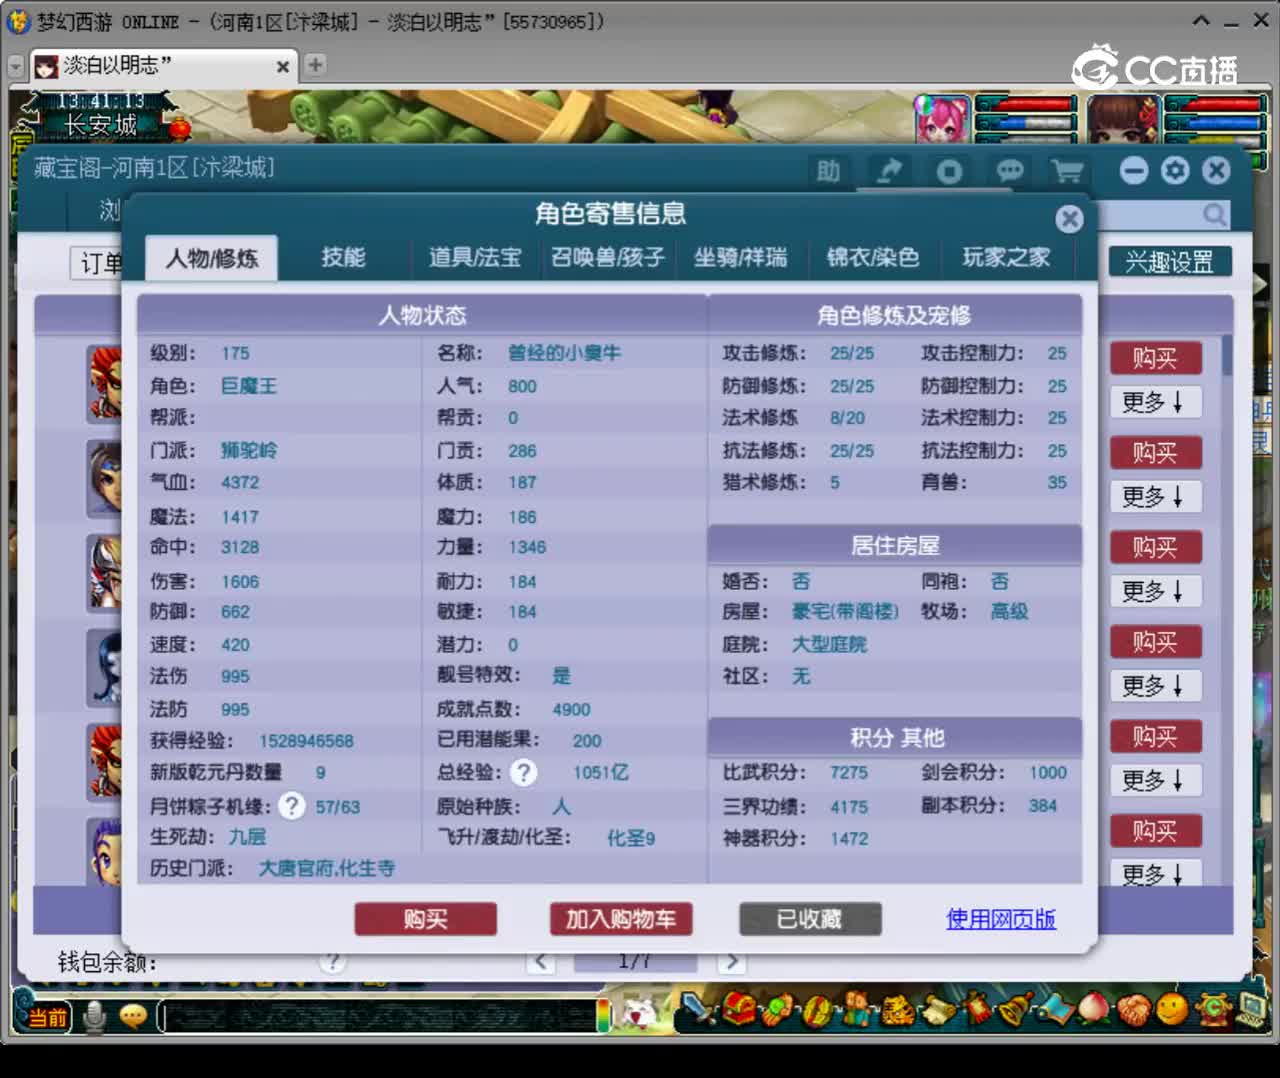The height and width of the screenshot is (1078, 1280).
Task: Open the 使用网页版 link
Action: pos(1001,919)
